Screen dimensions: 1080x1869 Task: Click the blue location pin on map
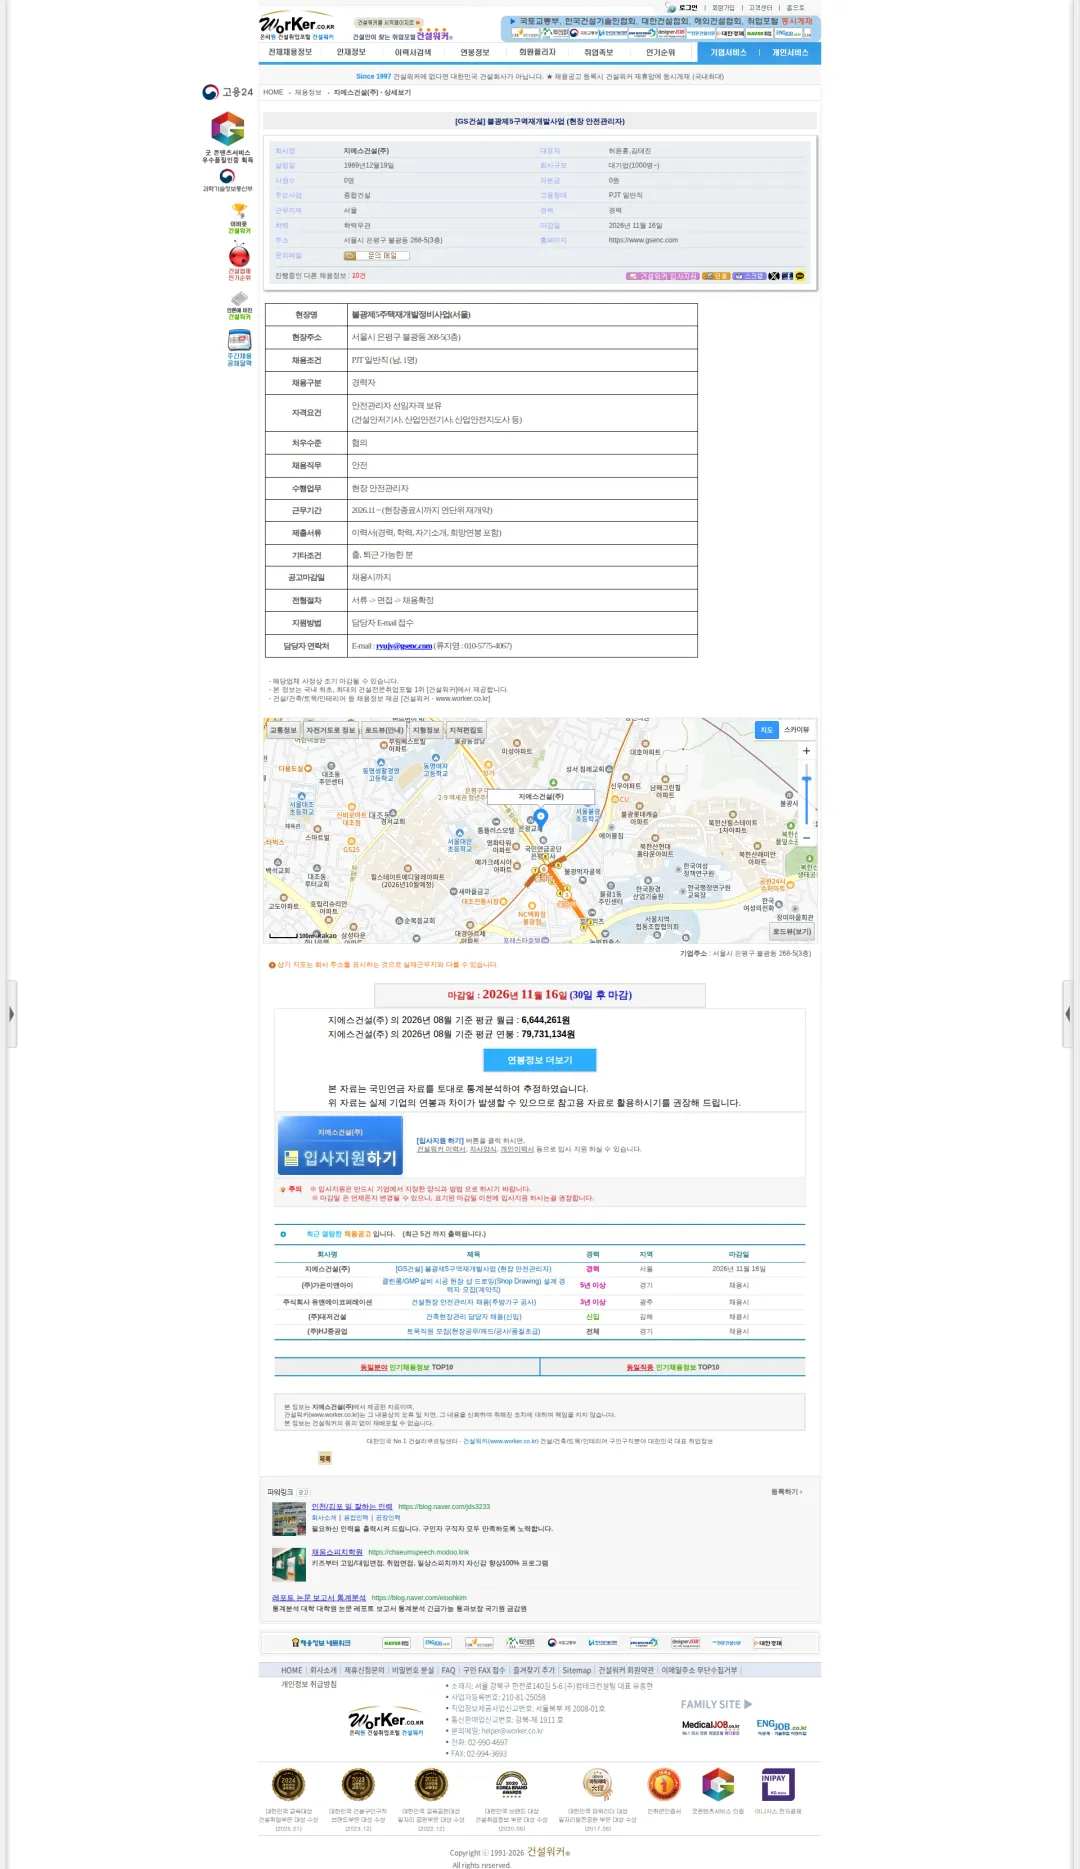pos(541,818)
